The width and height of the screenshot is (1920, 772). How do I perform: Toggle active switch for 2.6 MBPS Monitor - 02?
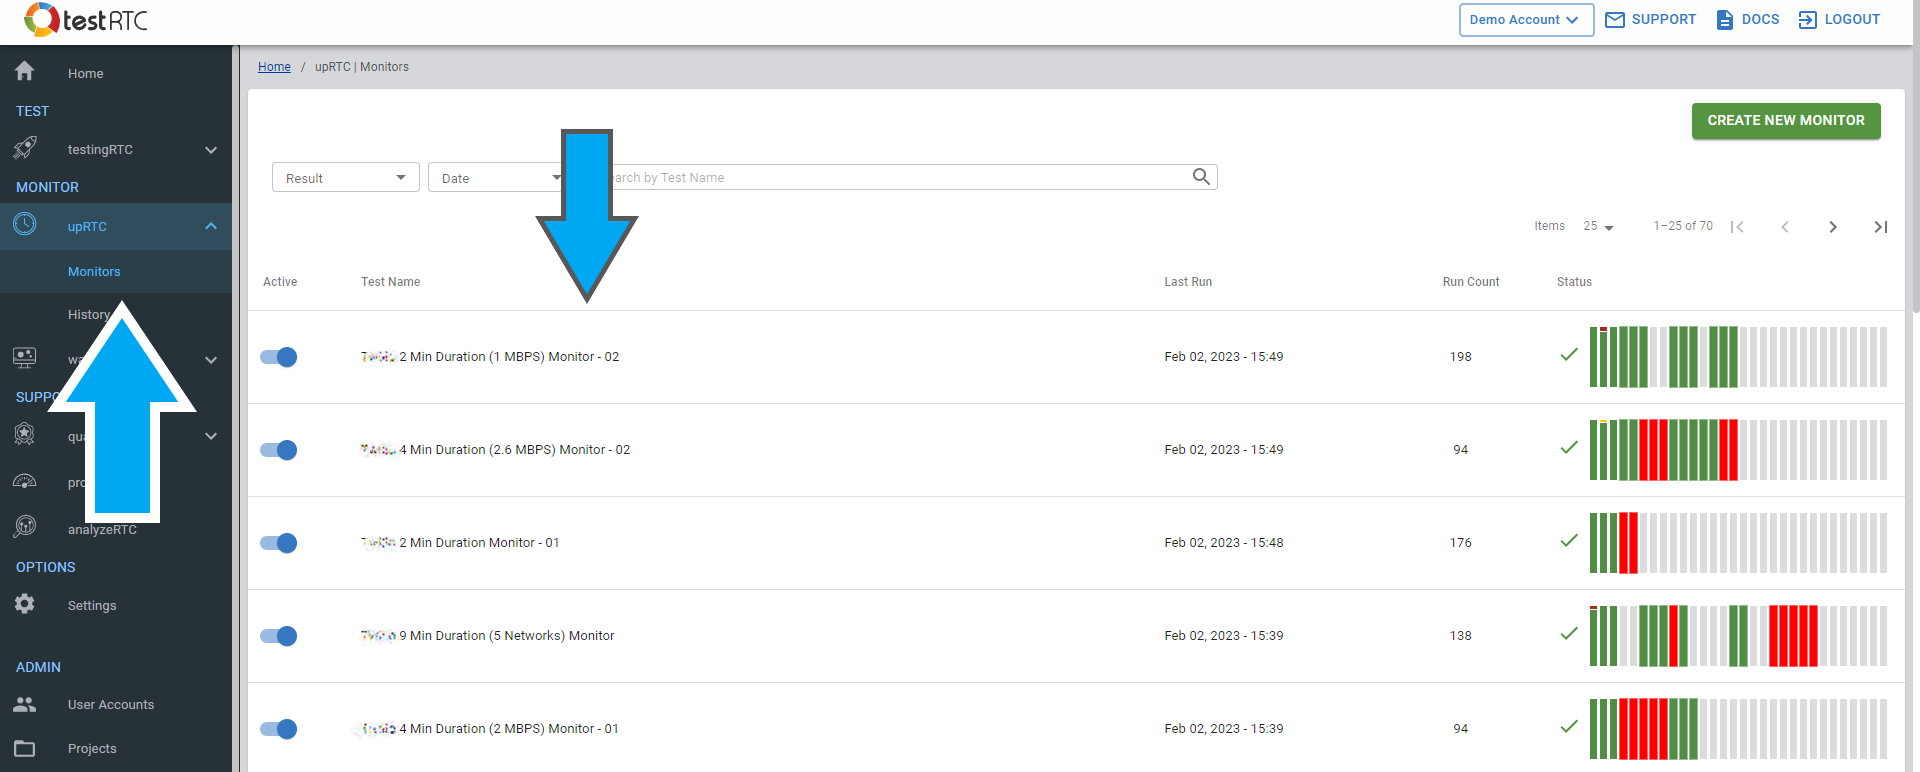[x=279, y=450]
